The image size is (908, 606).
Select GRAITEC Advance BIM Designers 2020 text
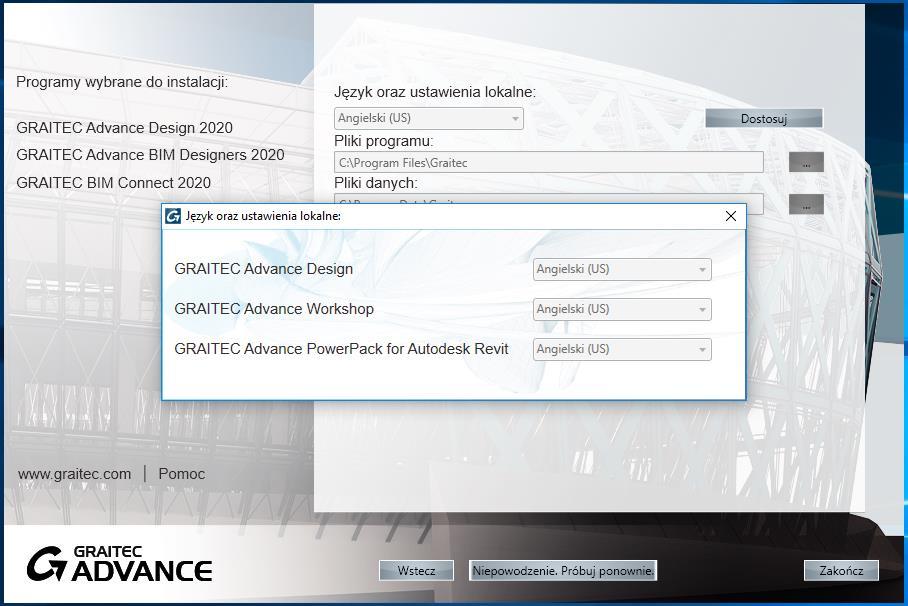(x=151, y=155)
